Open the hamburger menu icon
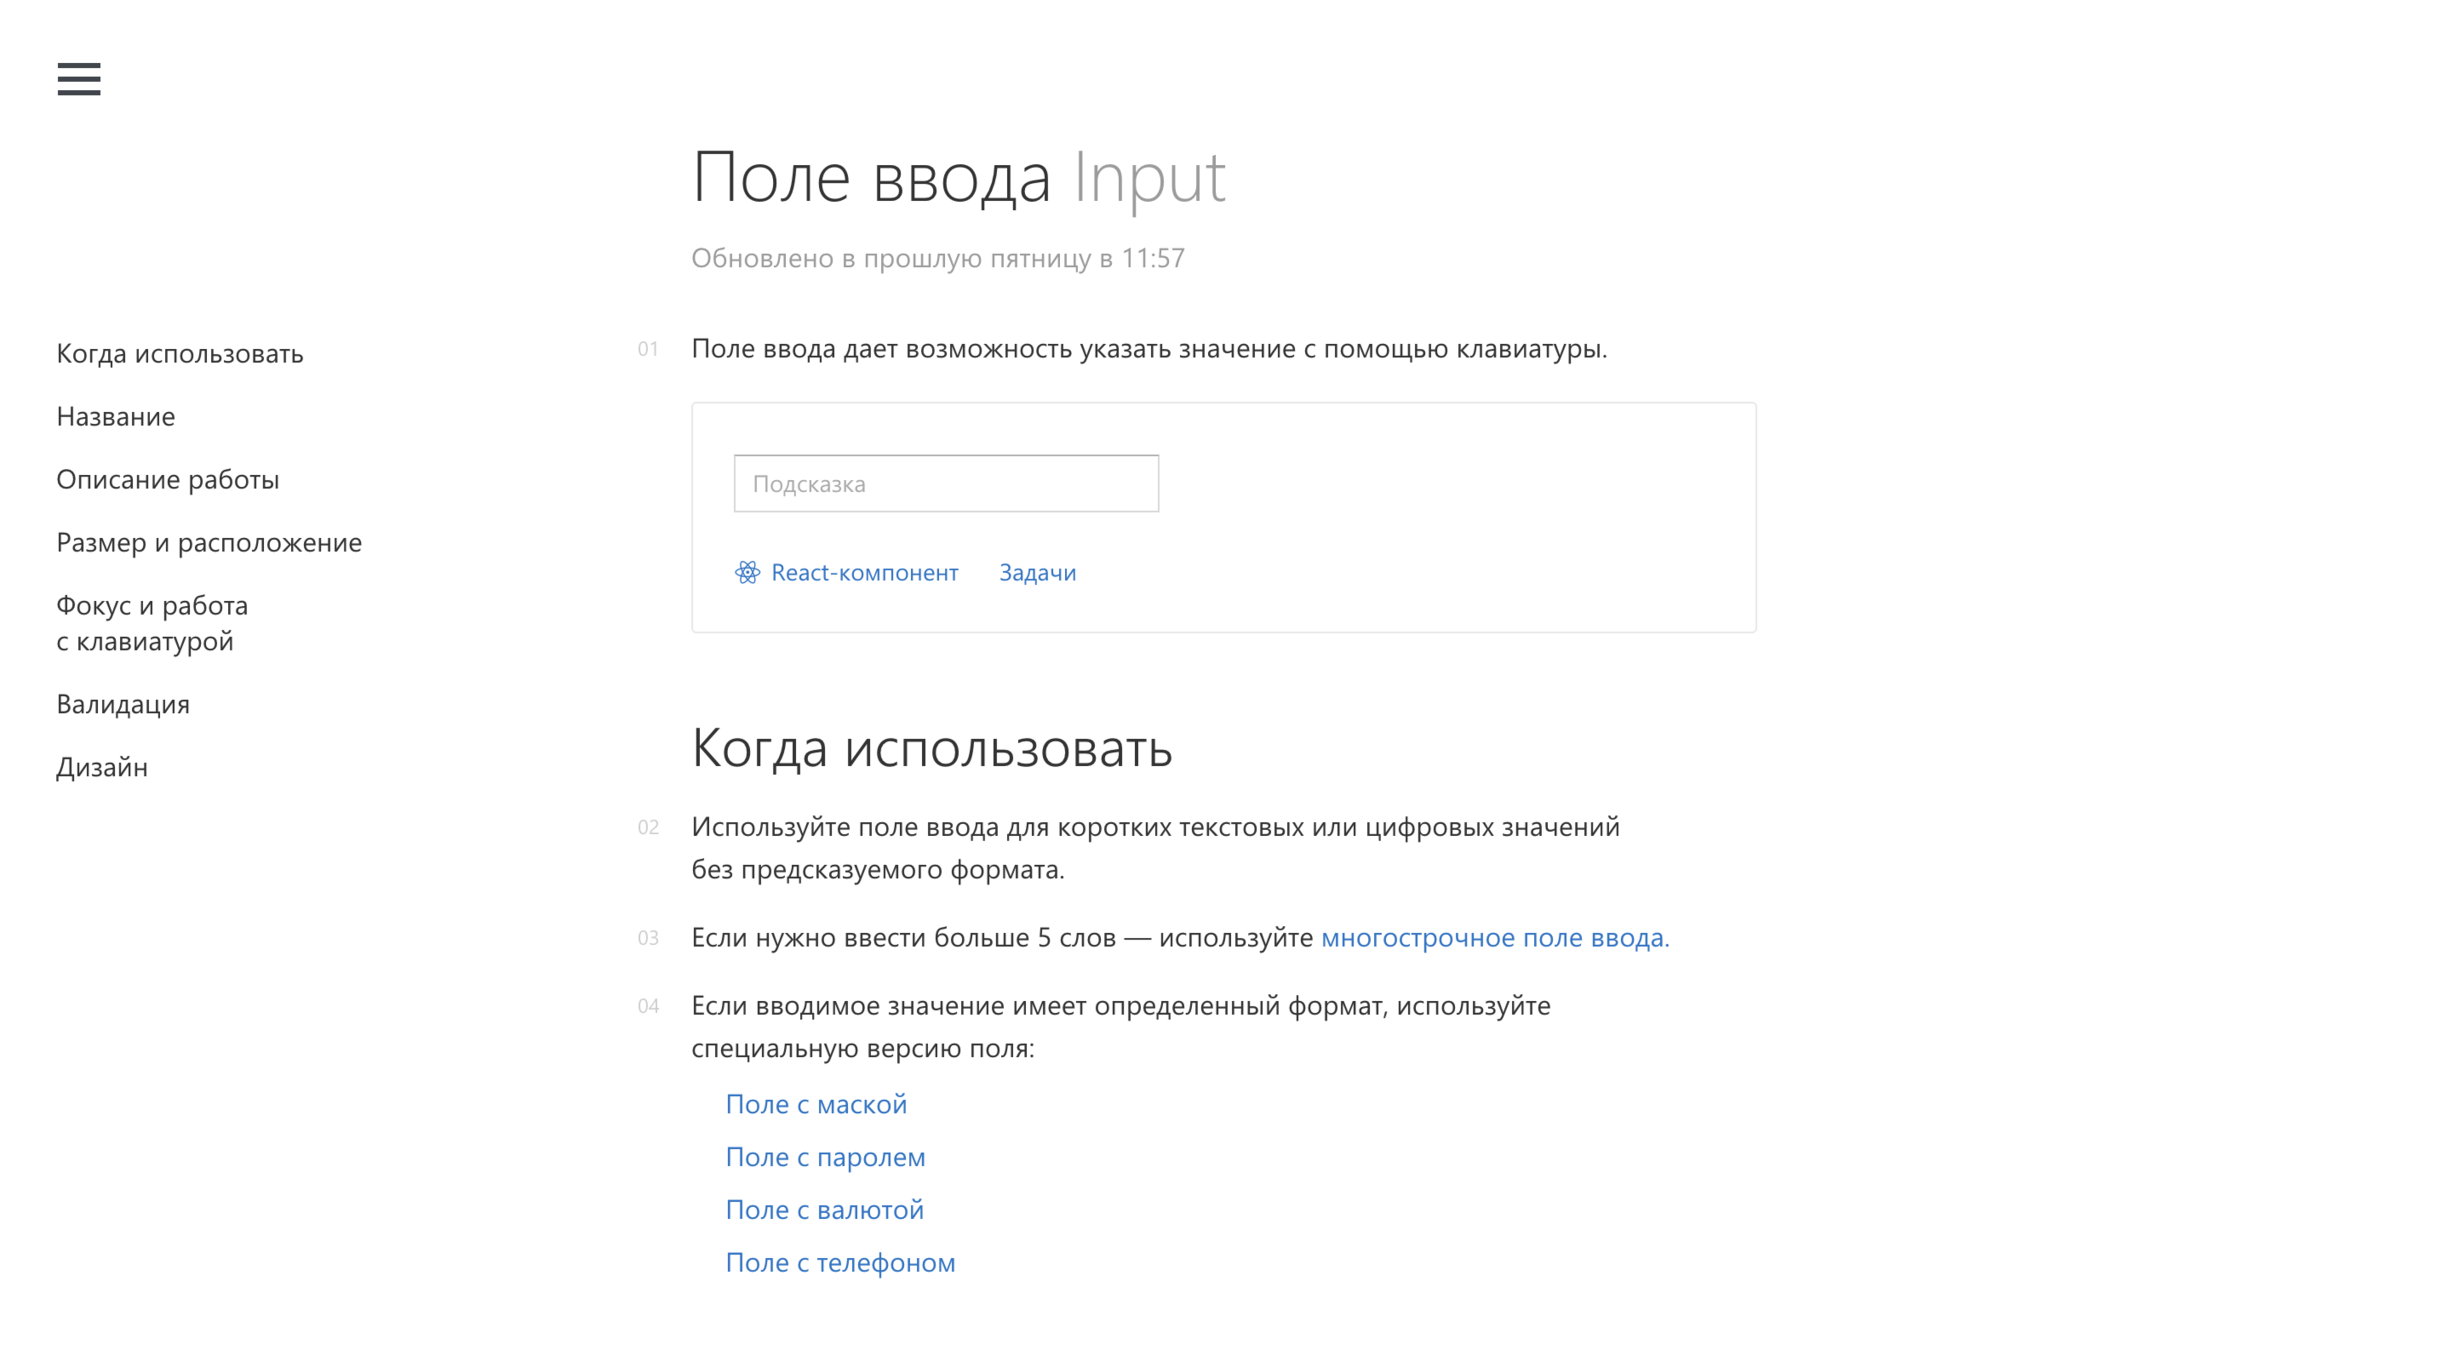The height and width of the screenshot is (1350, 2440). click(79, 79)
